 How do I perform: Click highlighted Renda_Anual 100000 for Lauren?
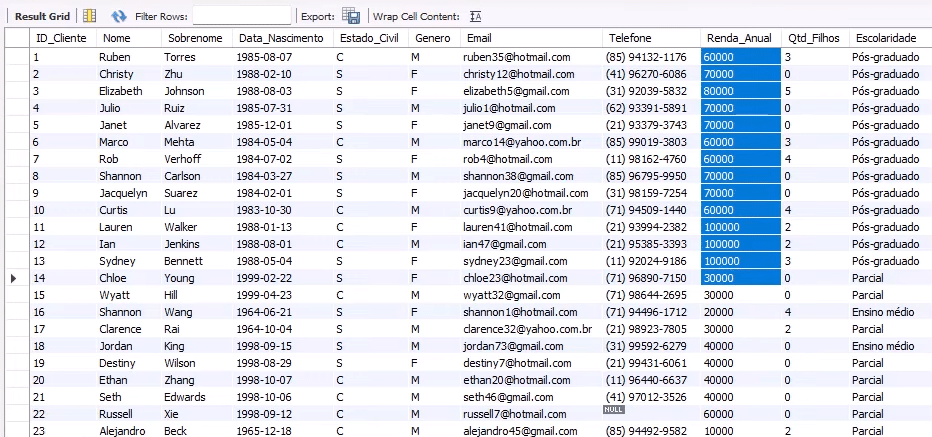tap(741, 227)
